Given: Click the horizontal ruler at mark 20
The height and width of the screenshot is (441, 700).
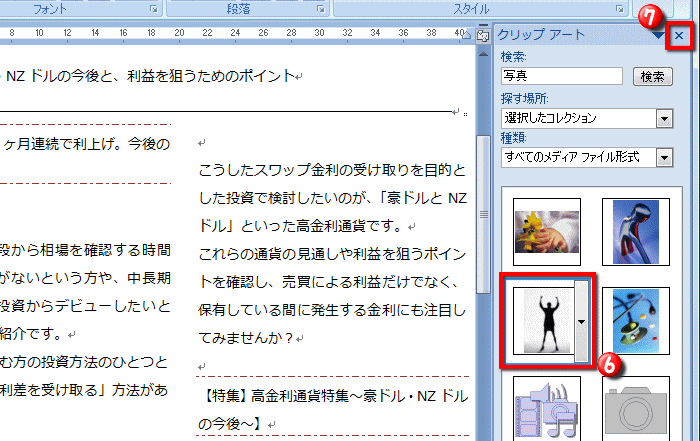Looking at the screenshot, I should point(179,33).
